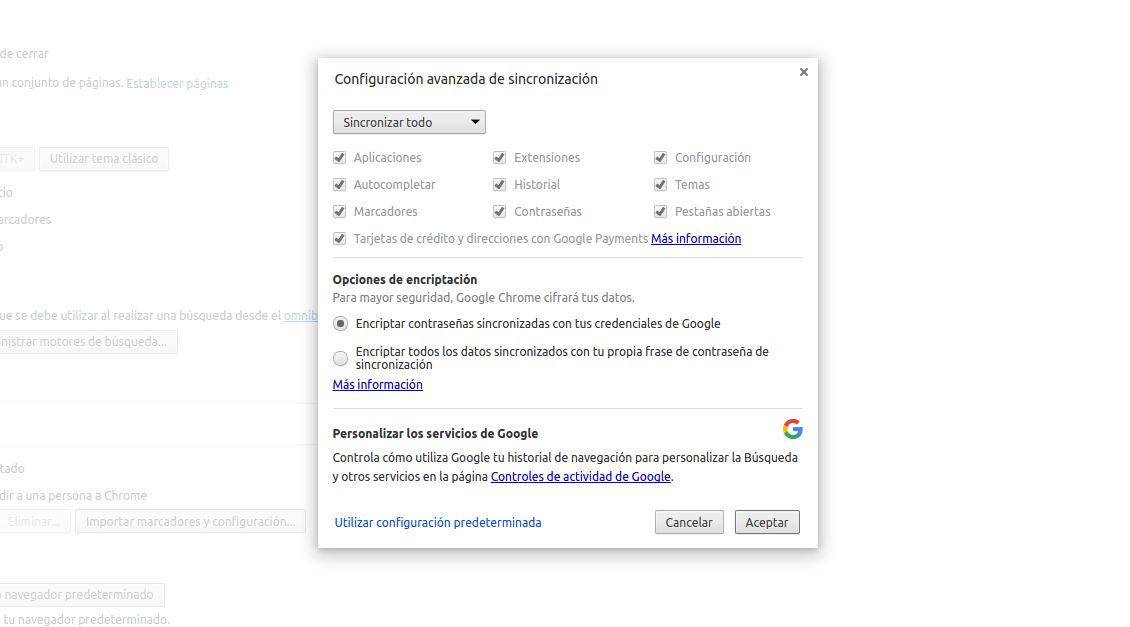Toggle the Extensiones checkbox
This screenshot has height=627, width=1130.
[x=500, y=158]
